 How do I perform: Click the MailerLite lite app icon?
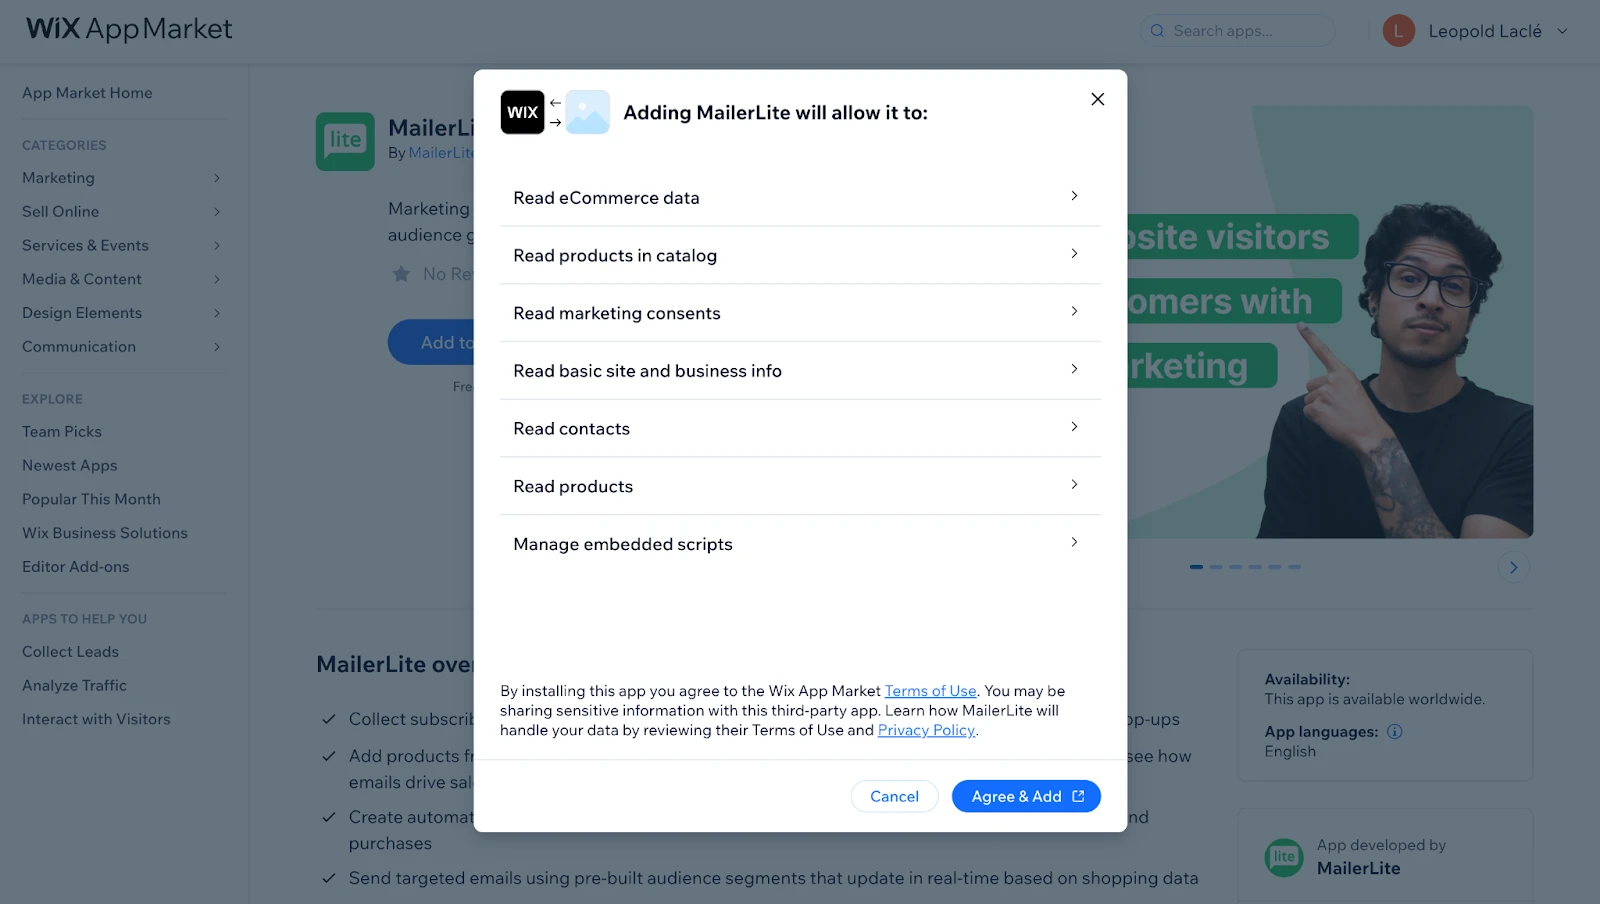tap(345, 141)
